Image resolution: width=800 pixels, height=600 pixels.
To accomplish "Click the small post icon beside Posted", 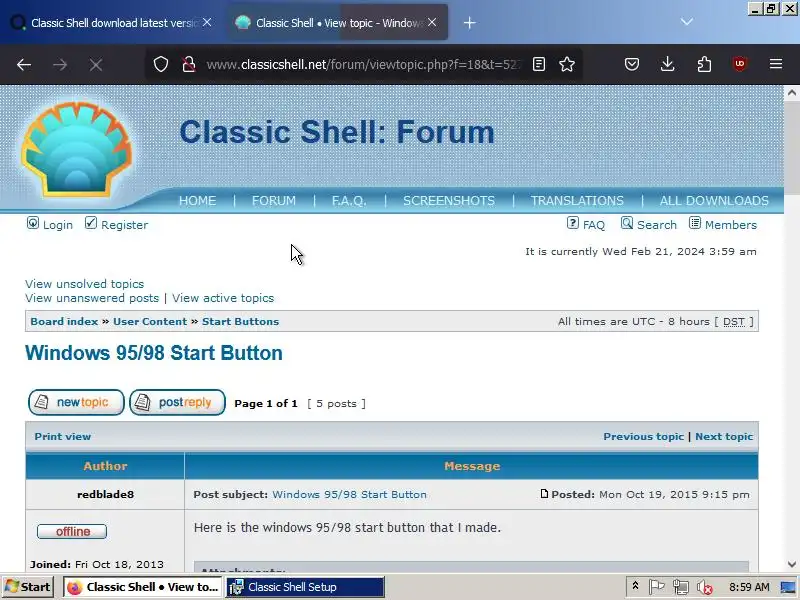I will [544, 494].
